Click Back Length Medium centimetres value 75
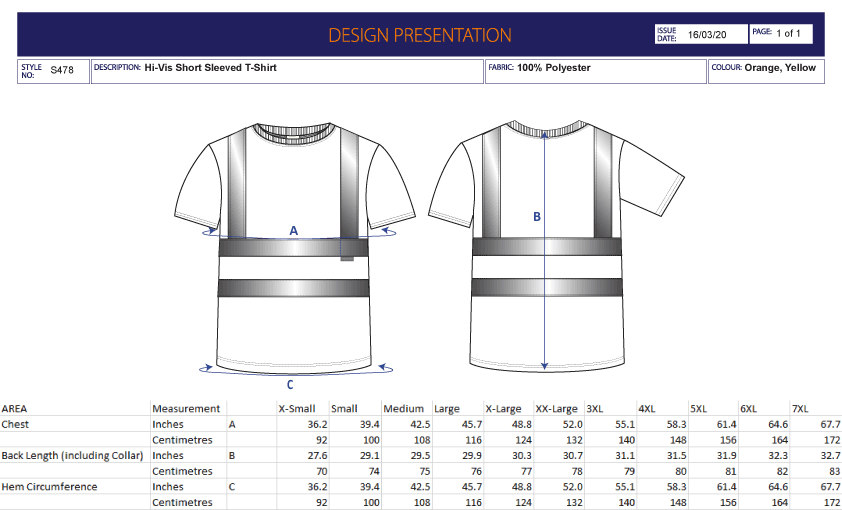Image resolution: width=842 pixels, height=510 pixels. pyautogui.click(x=425, y=471)
